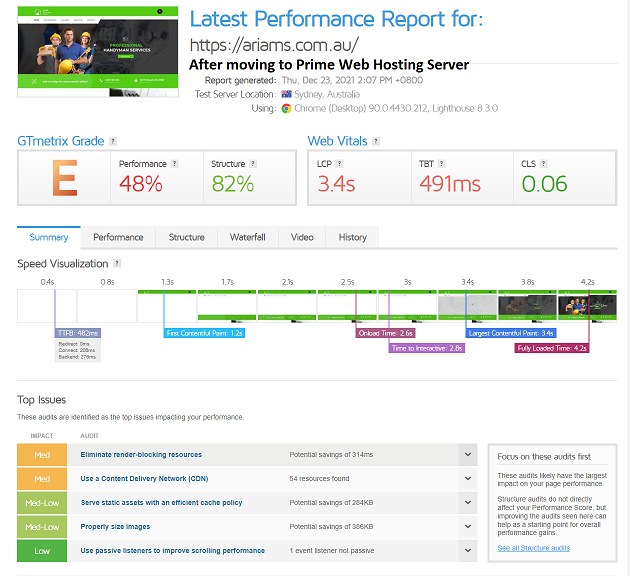630x583 pixels.
Task: Open the Video tab
Action: pyautogui.click(x=302, y=237)
